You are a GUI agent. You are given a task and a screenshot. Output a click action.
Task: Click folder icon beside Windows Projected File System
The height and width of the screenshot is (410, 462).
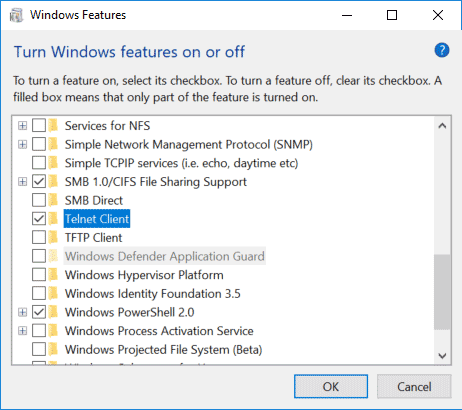(53, 350)
